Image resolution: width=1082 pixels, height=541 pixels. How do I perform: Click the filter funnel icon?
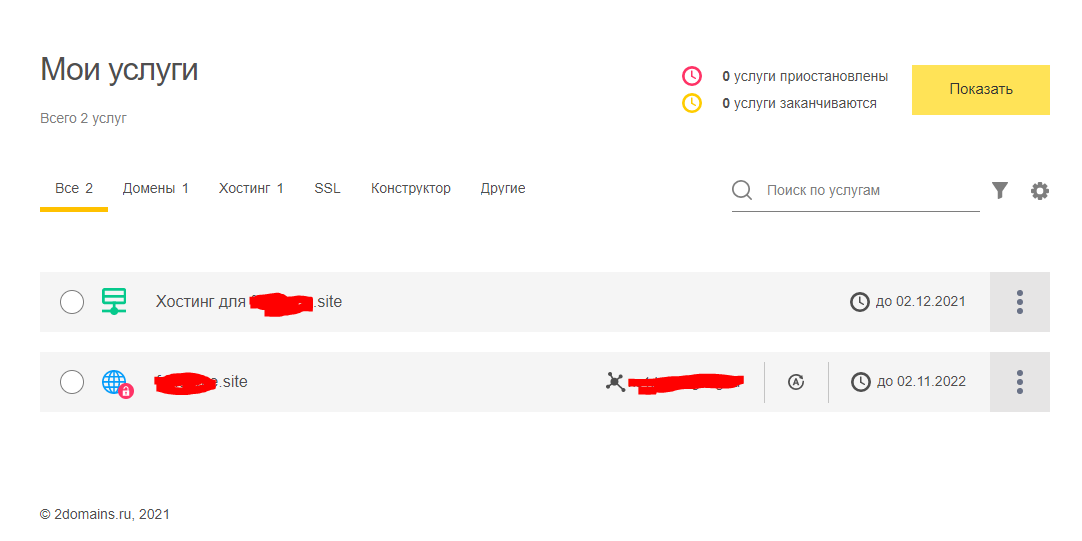[x=1000, y=190]
